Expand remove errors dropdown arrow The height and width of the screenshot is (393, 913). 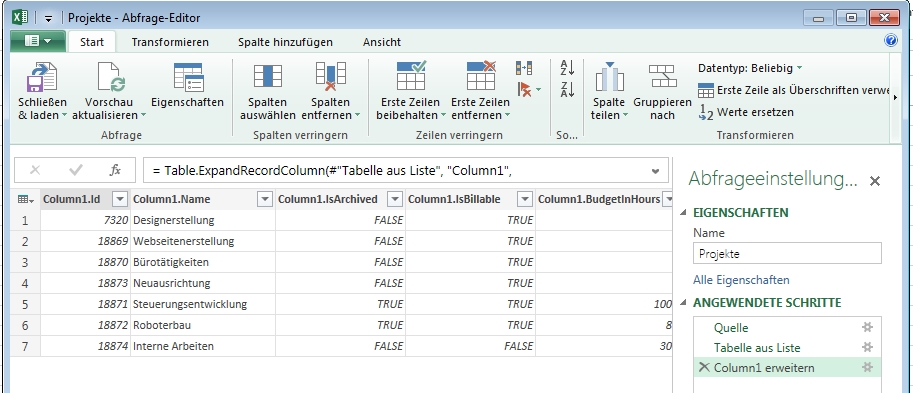coord(539,90)
